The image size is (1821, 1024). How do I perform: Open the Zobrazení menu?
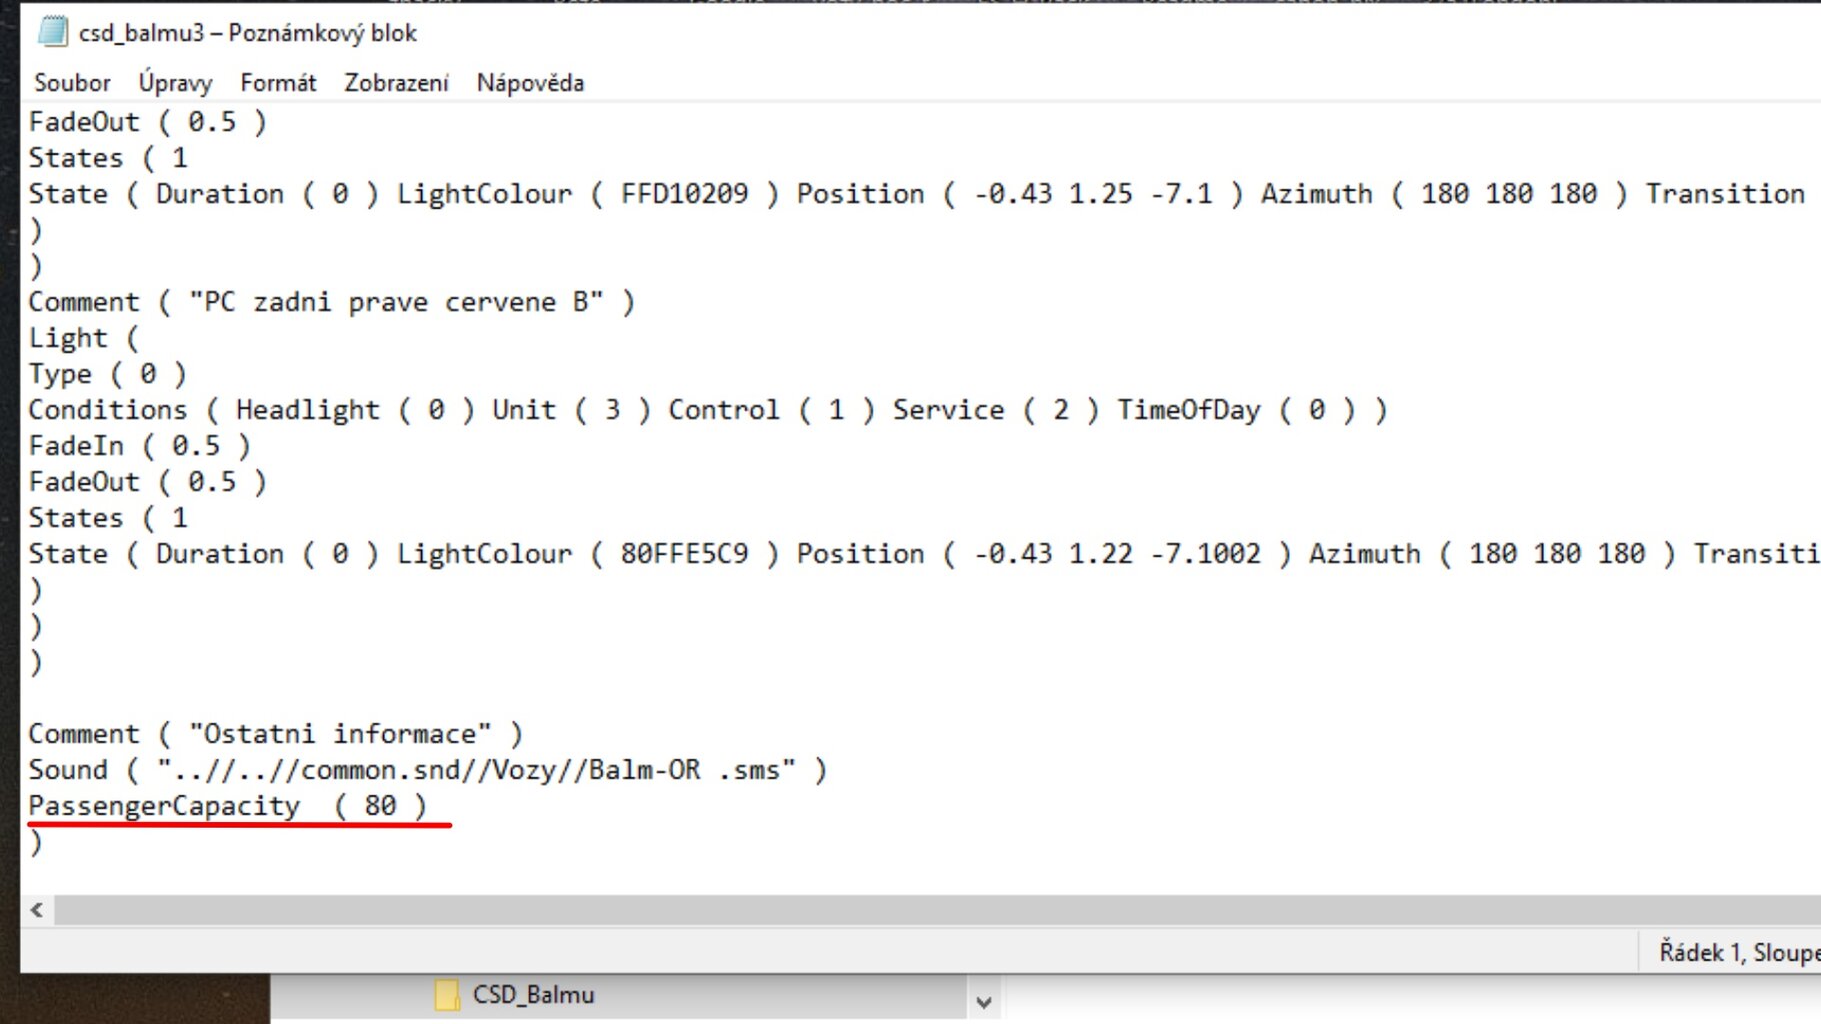coord(396,83)
